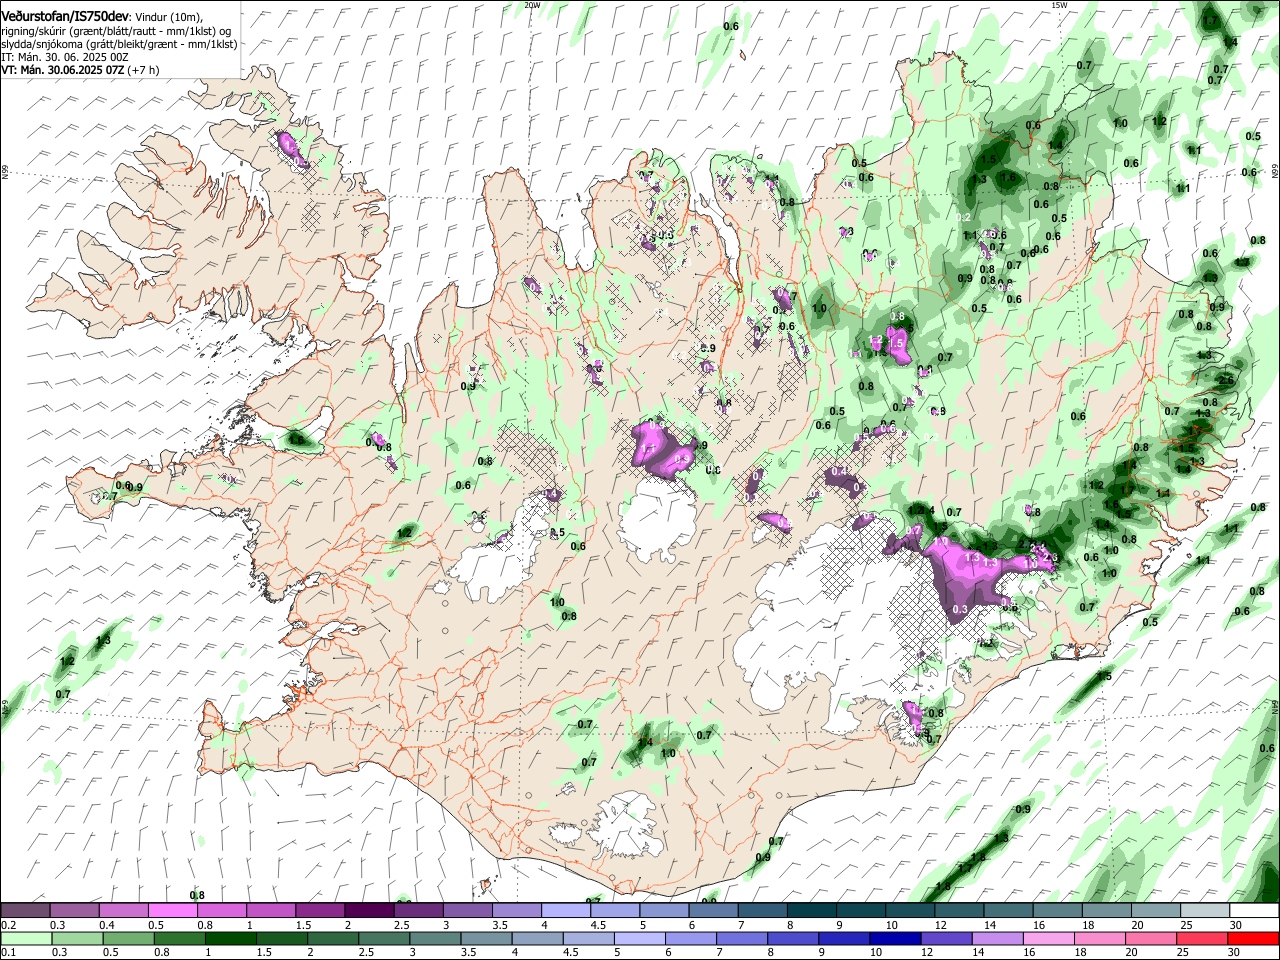Click the 'Vindur (10m)' text in the header

tap(168, 18)
